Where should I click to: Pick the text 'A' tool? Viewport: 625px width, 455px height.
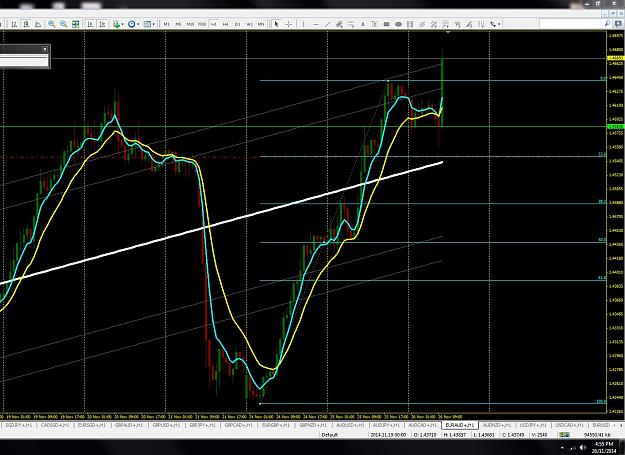(363, 24)
